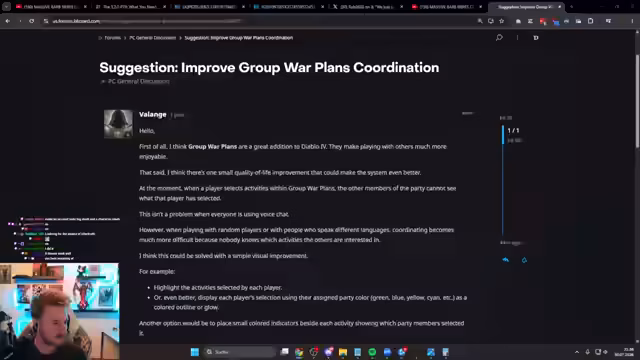The image size is (640, 360).
Task: Switch to the first YouTube BARB tab
Action: coord(51,7)
